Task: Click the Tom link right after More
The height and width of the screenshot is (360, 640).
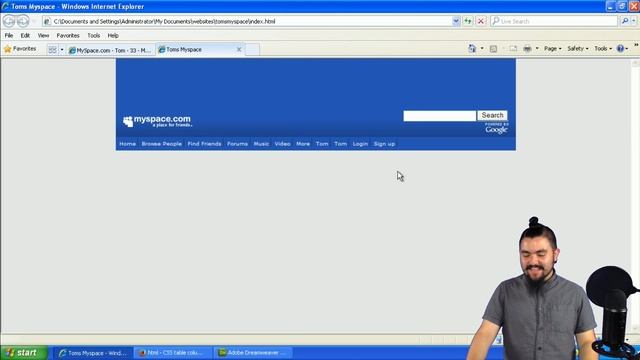Action: [x=322, y=144]
